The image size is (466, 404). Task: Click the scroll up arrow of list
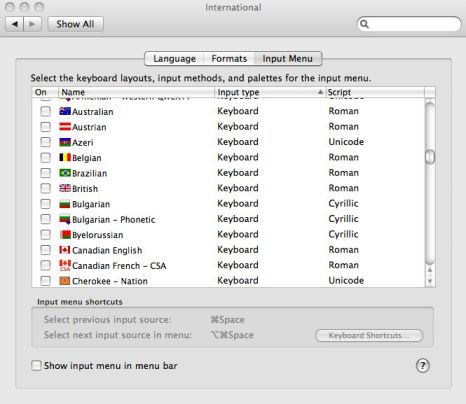[430, 270]
